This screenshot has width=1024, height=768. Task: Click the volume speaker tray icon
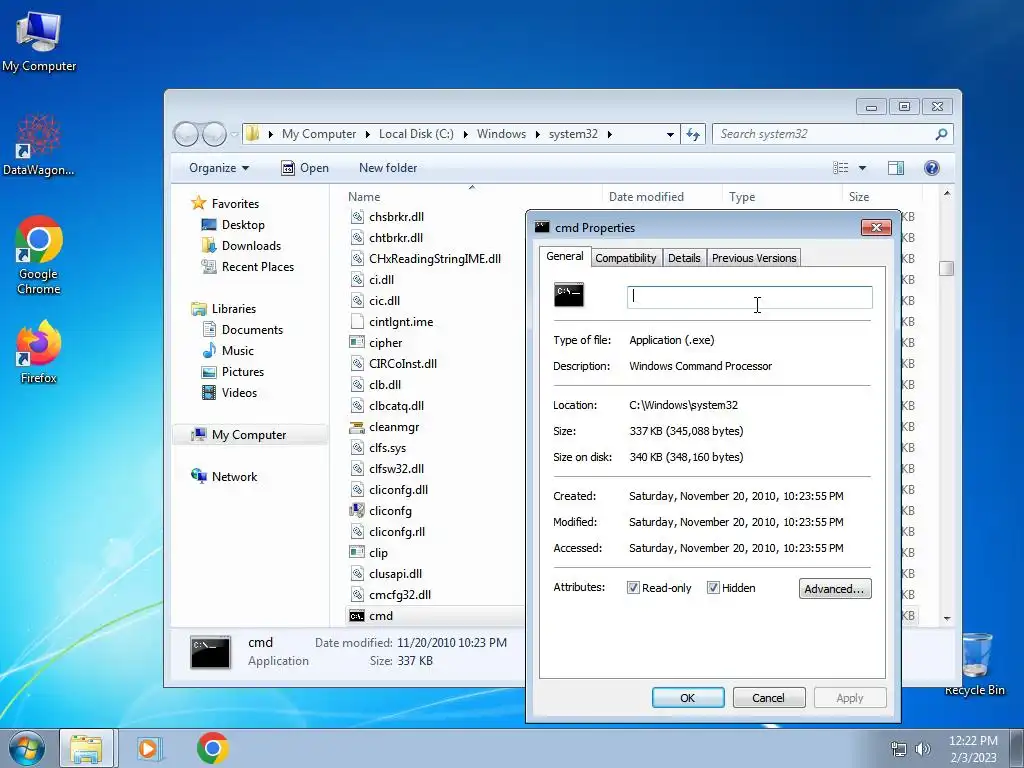[x=922, y=749]
